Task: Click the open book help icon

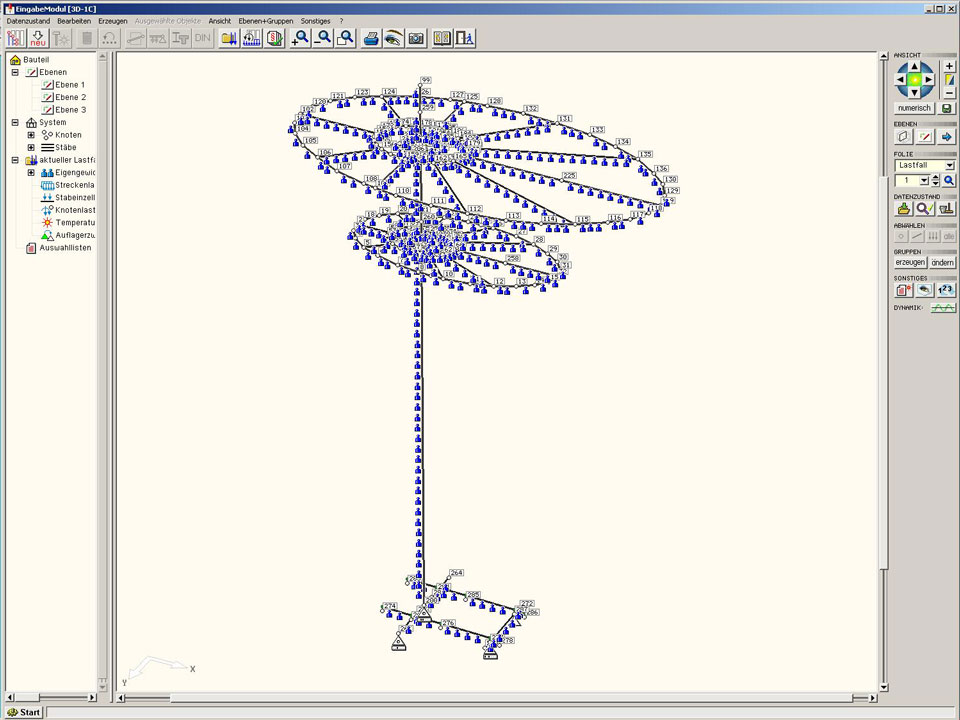Action: click(442, 38)
